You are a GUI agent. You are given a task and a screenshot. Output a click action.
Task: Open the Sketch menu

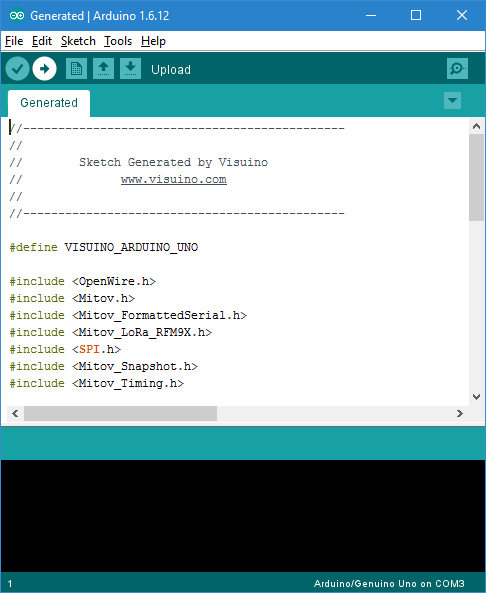point(78,41)
